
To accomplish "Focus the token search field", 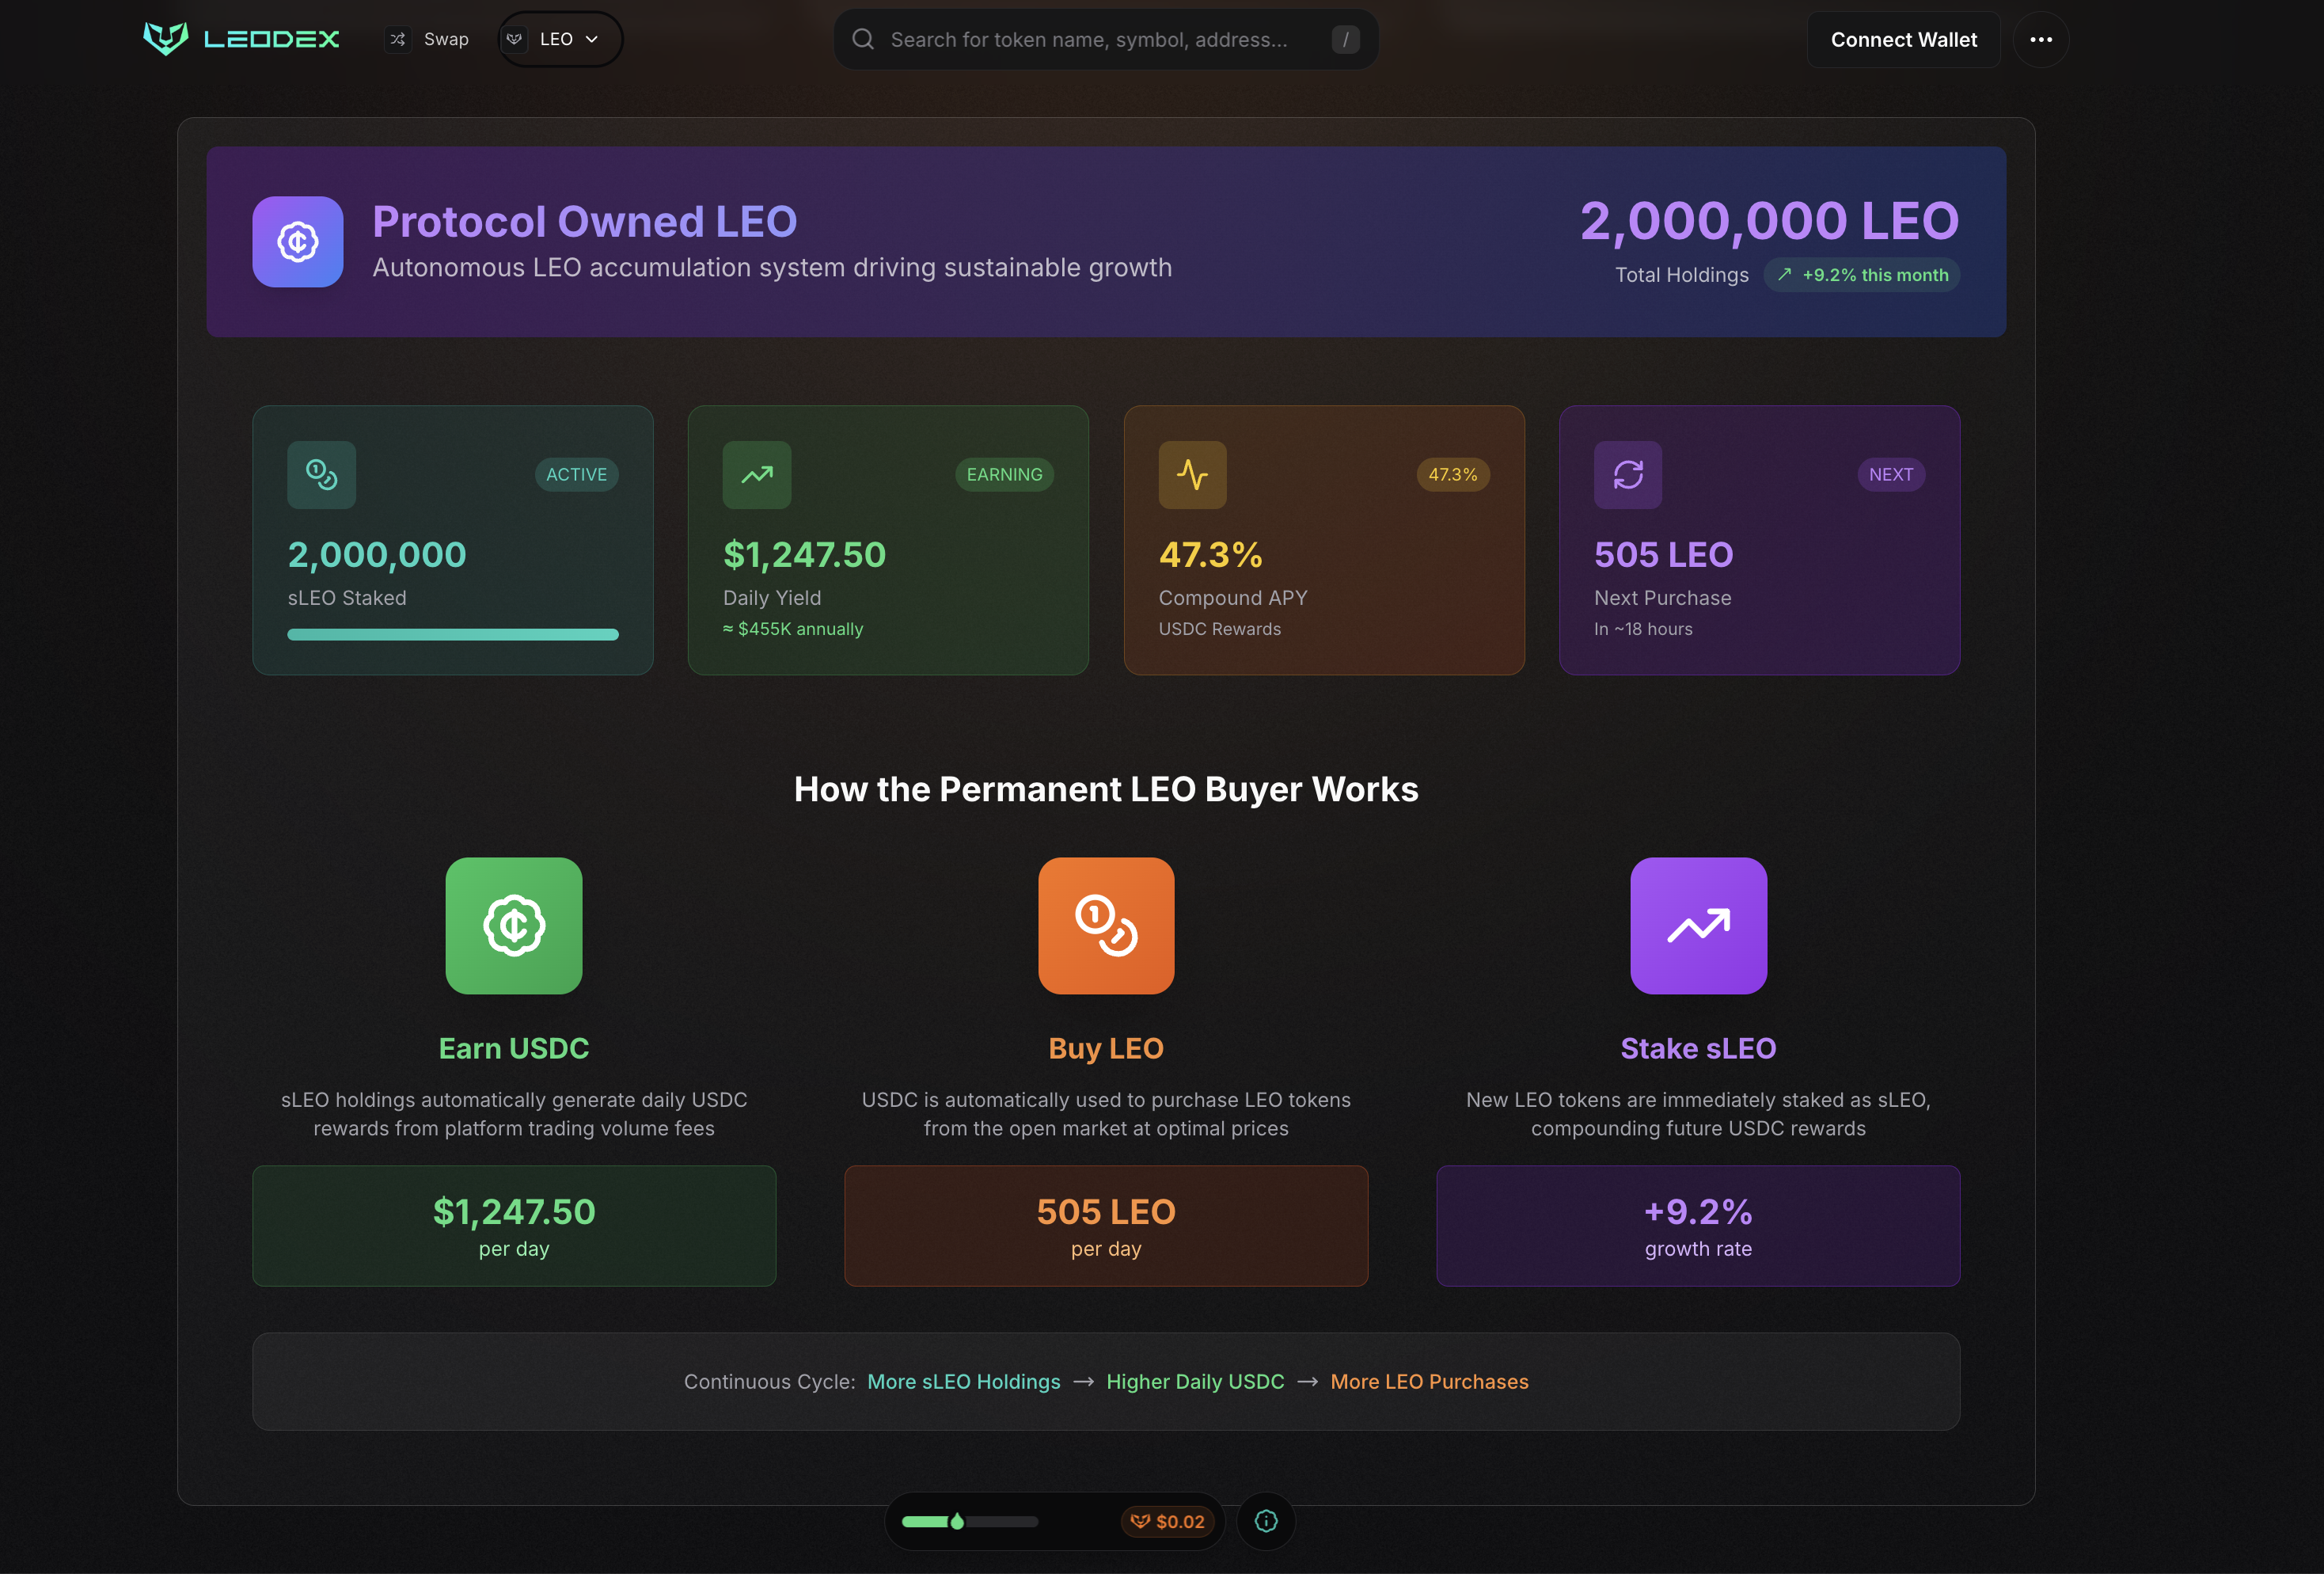I will (1106, 39).
